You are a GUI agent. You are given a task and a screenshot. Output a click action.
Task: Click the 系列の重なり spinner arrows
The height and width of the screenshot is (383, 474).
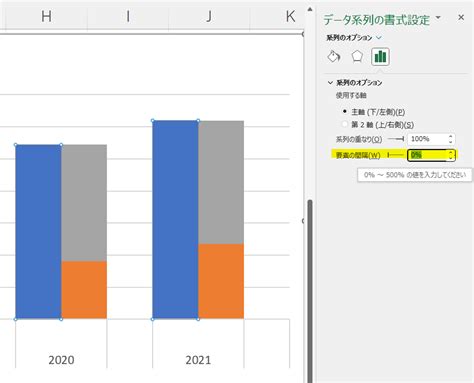(451, 139)
